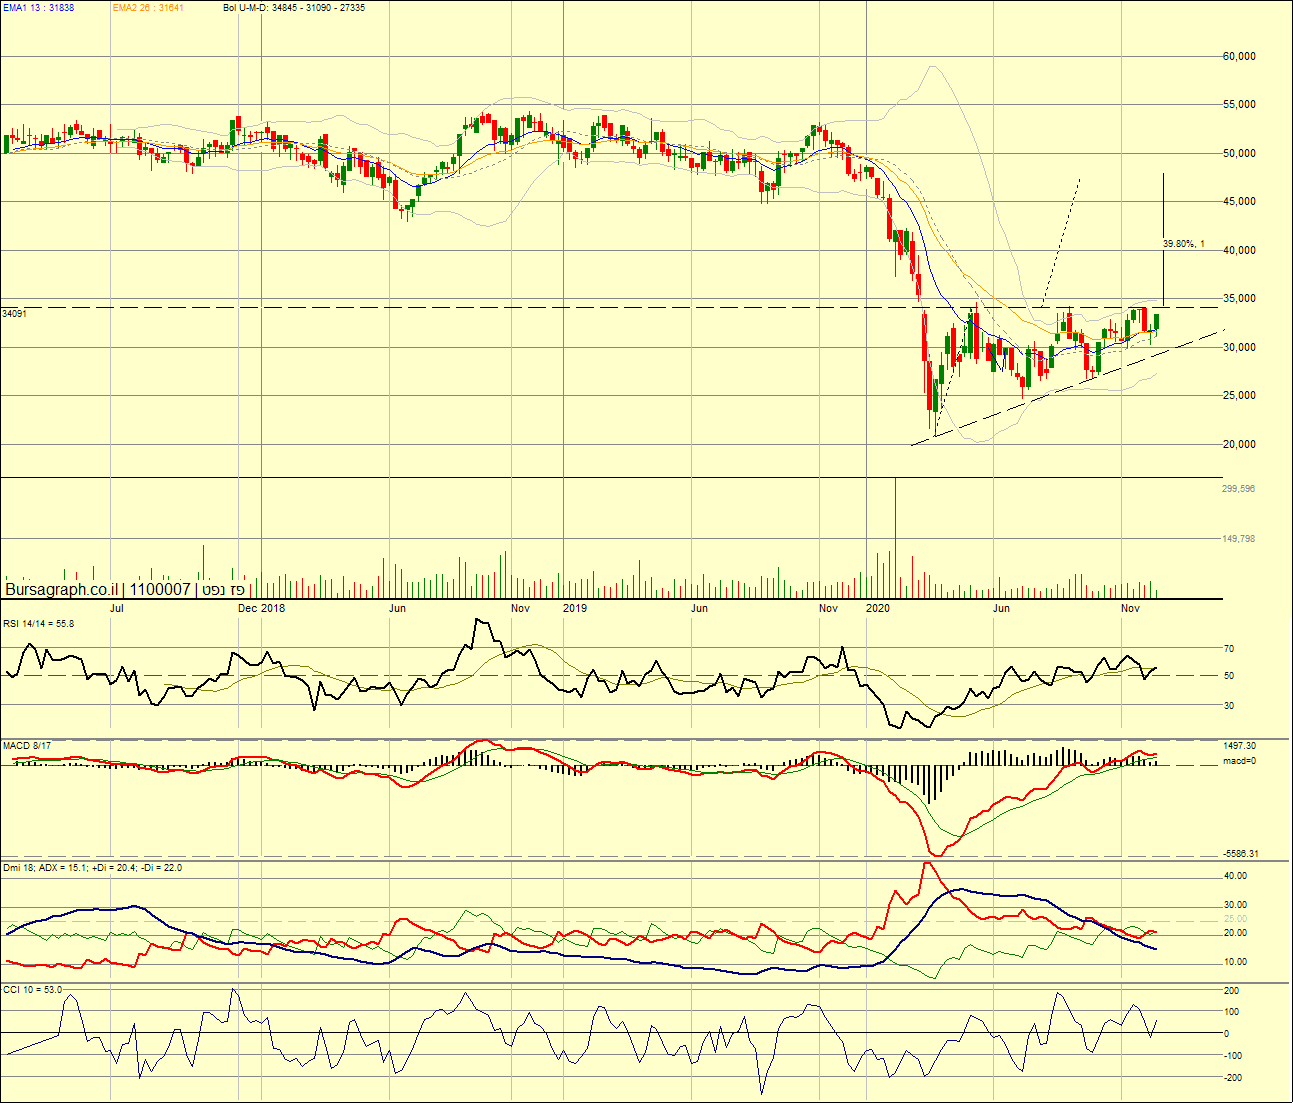The width and height of the screenshot is (1293, 1103).
Task: Click the 1100007 security number label
Action: point(160,590)
